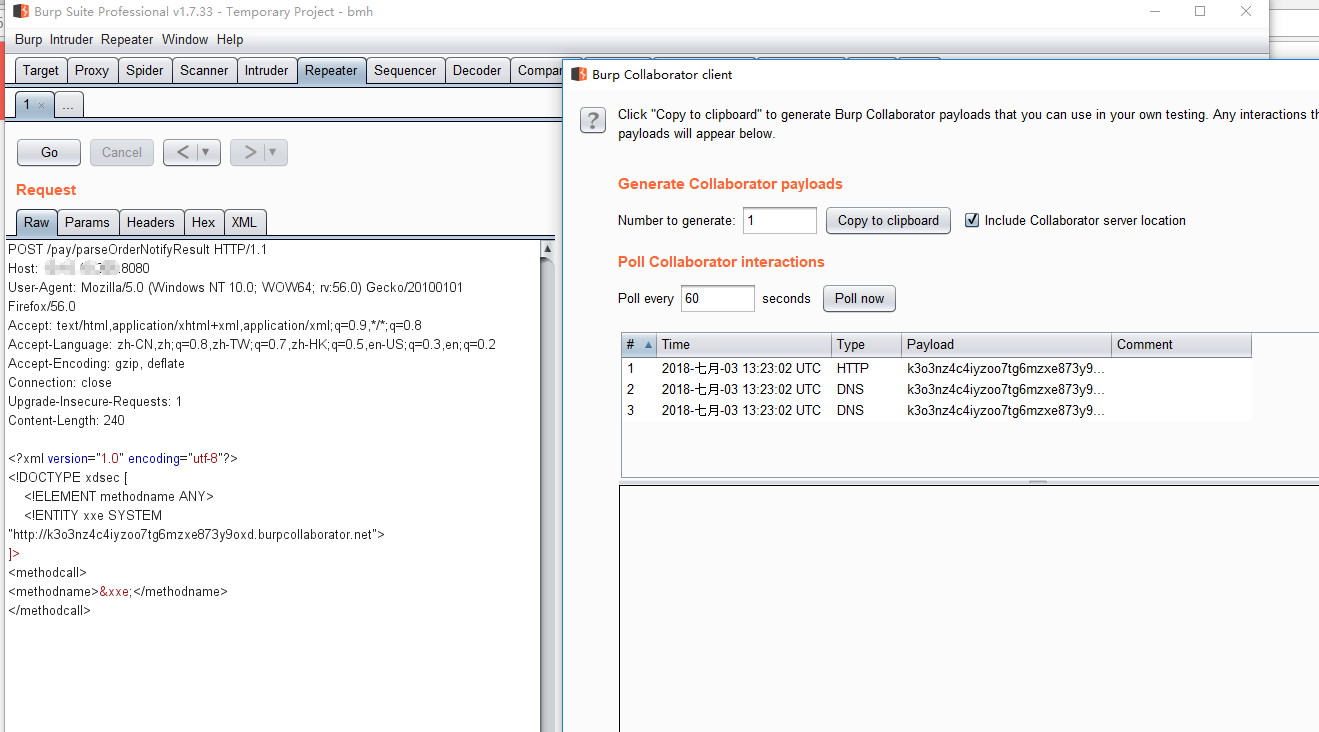Switch to the Decoder tab
1319x732 pixels.
(477, 71)
